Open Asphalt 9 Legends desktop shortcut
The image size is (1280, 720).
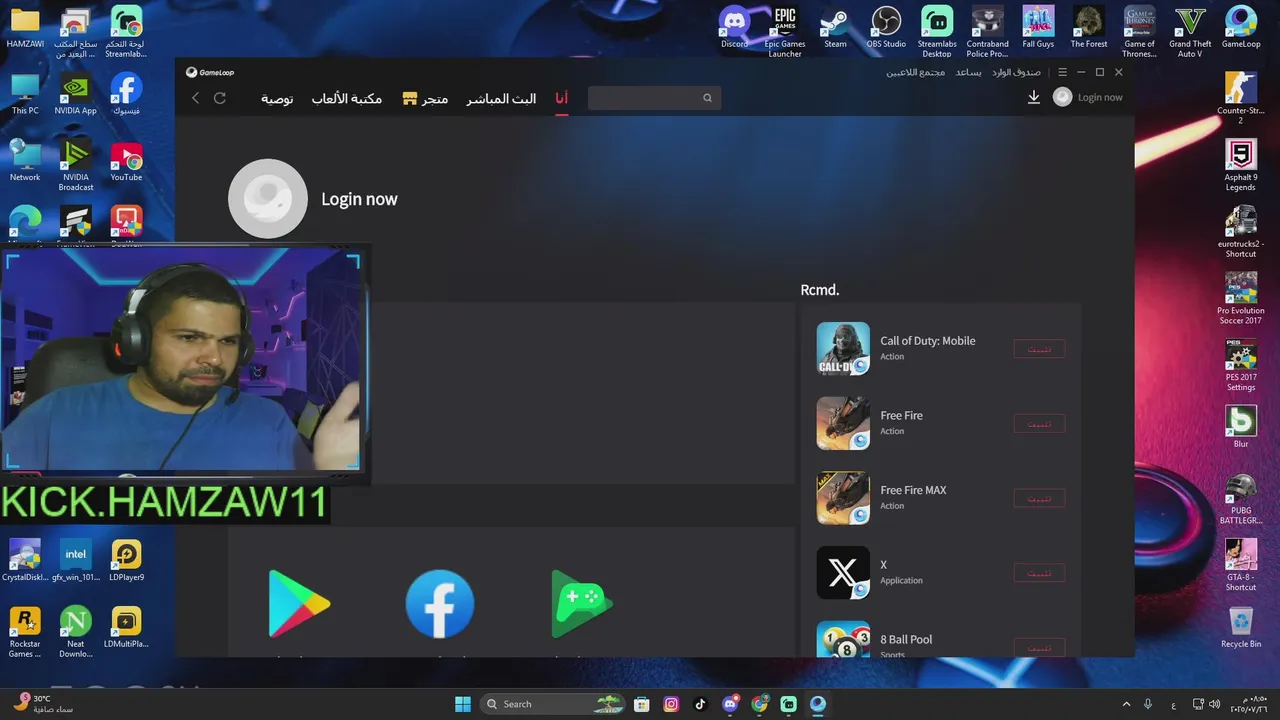point(1241,165)
